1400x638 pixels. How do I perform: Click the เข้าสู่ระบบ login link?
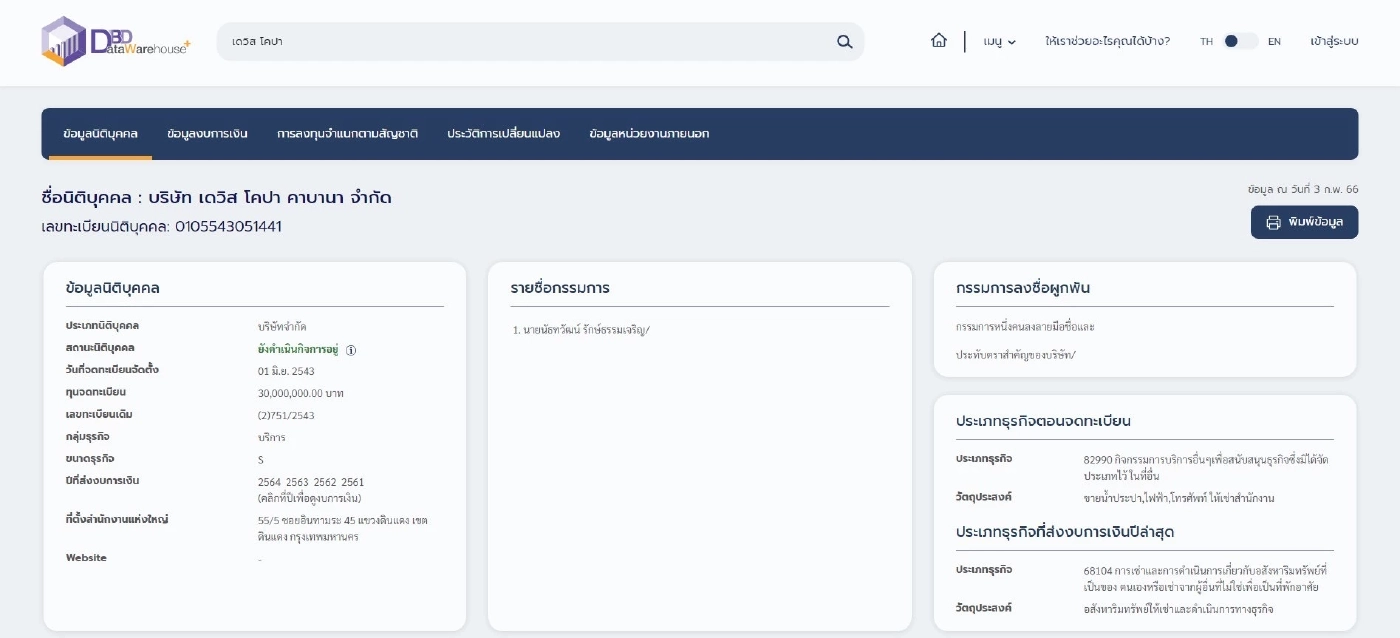1334,42
